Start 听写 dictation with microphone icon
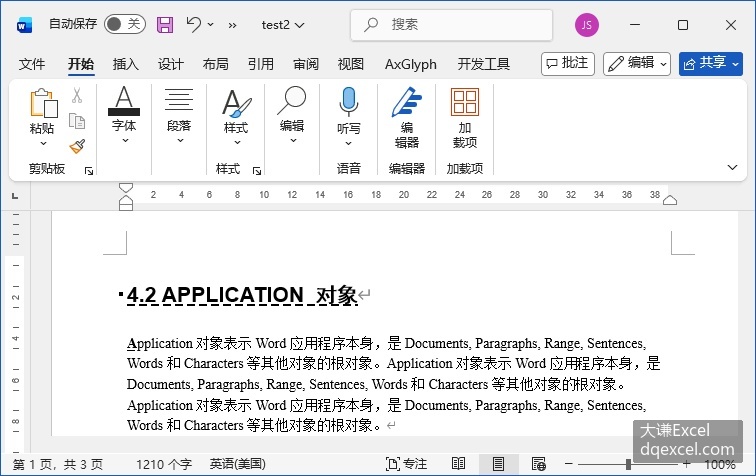Screen dimensions: 756x476 [349, 103]
